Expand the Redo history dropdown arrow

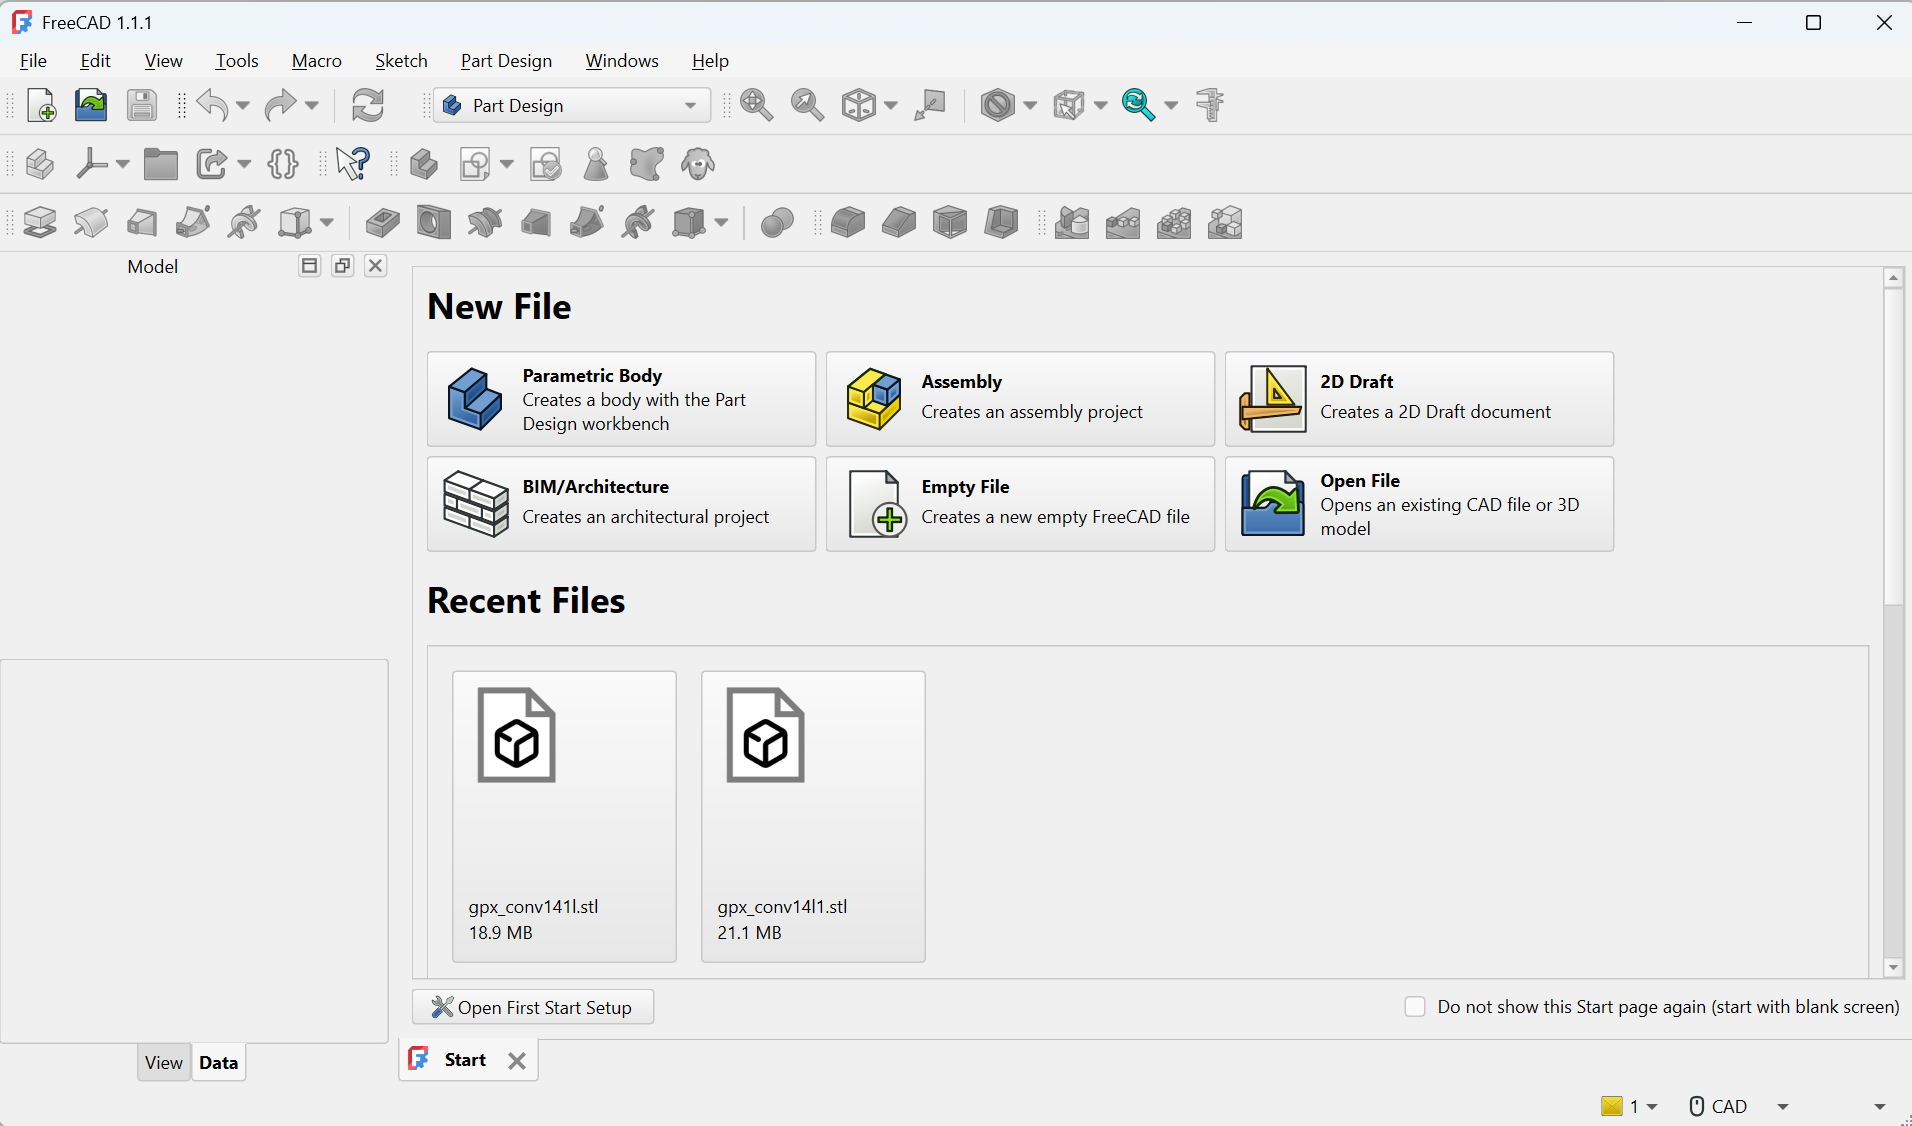(x=312, y=105)
